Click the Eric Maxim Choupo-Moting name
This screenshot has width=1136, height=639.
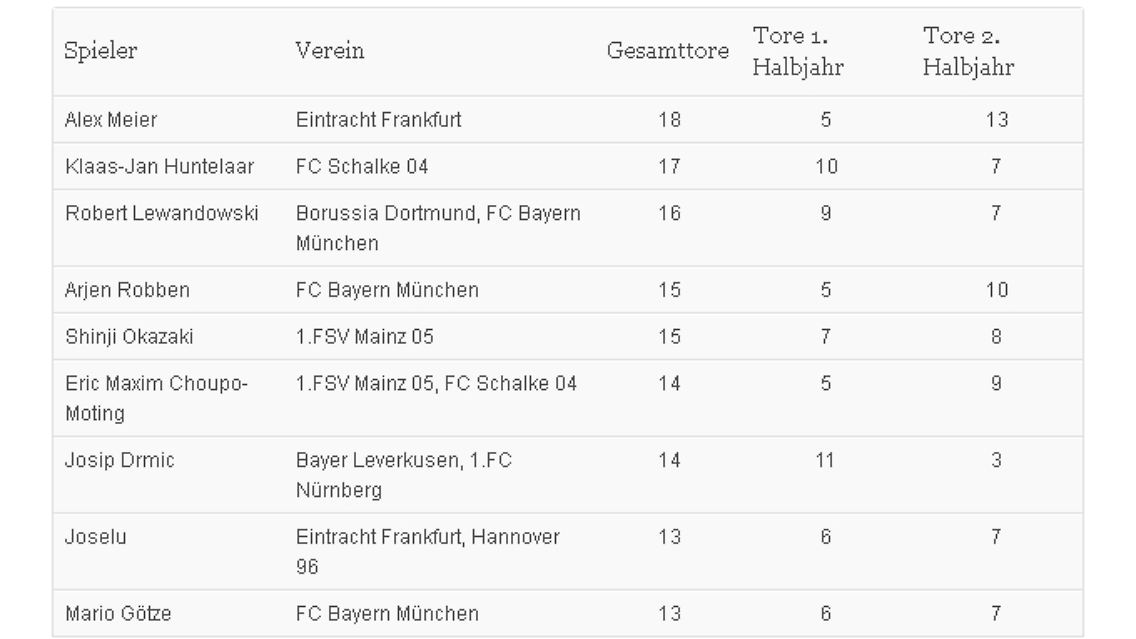[156, 398]
